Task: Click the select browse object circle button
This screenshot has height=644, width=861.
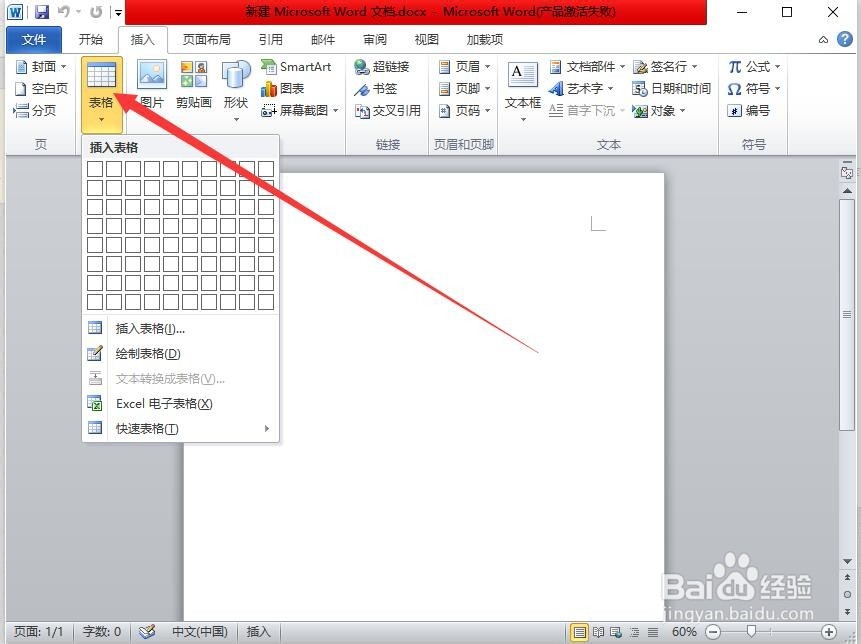Action: (x=847, y=595)
